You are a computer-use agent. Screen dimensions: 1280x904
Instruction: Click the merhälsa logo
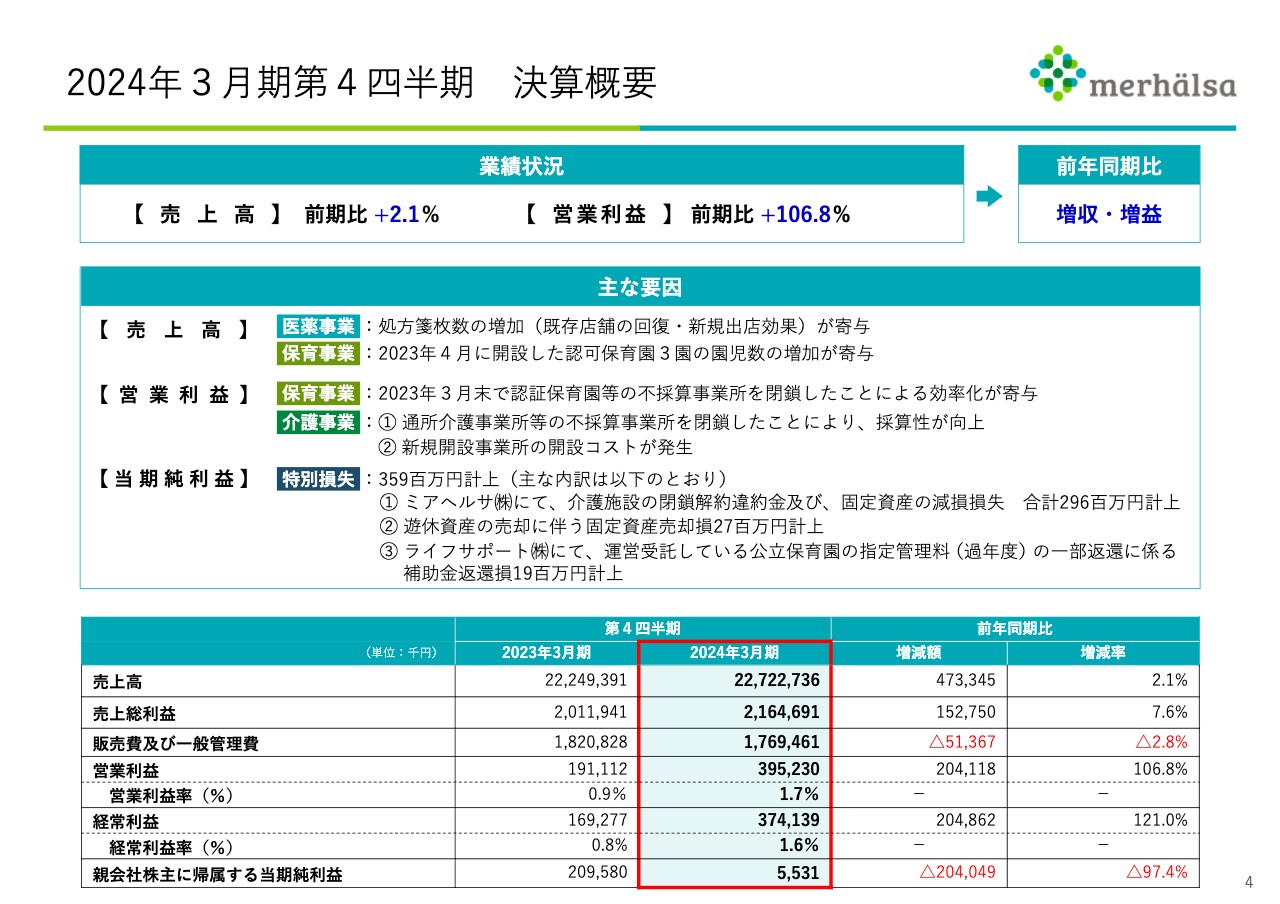tap(1132, 75)
